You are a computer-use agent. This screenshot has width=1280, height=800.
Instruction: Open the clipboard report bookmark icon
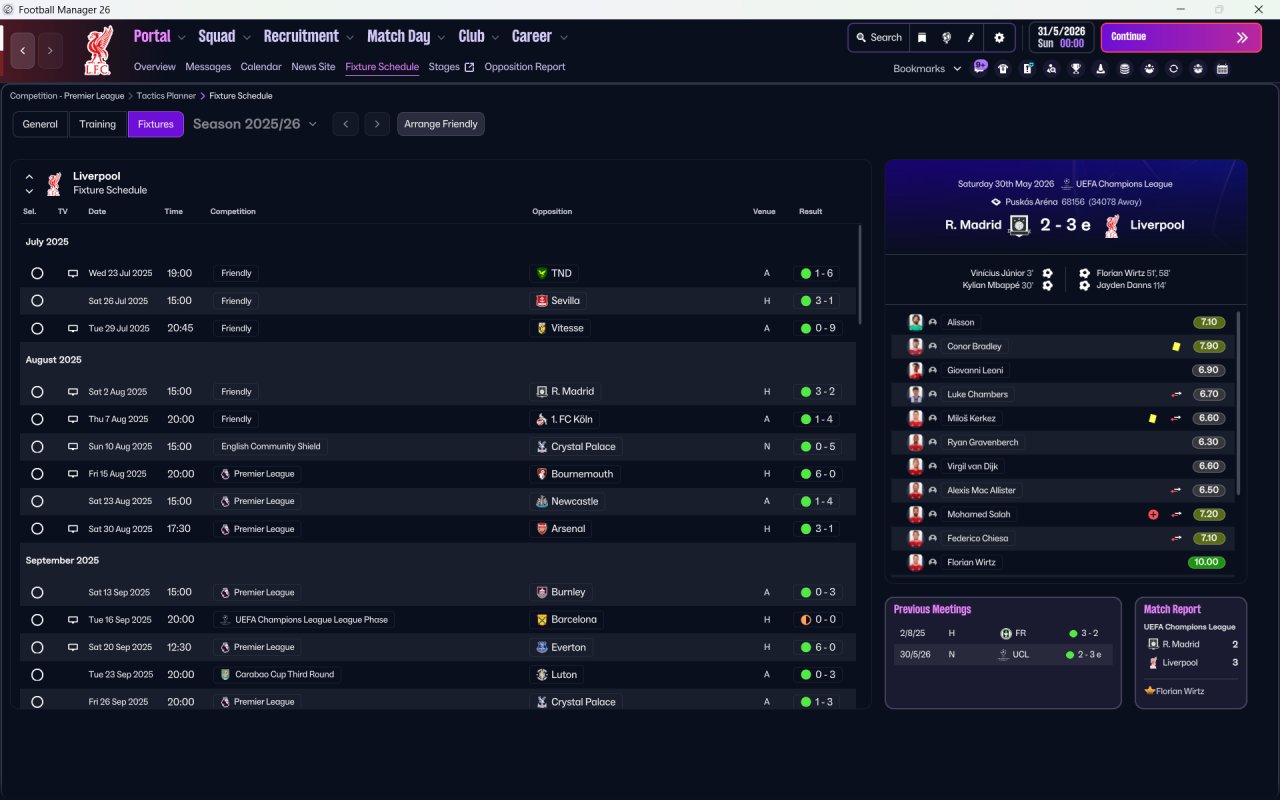click(1028, 69)
